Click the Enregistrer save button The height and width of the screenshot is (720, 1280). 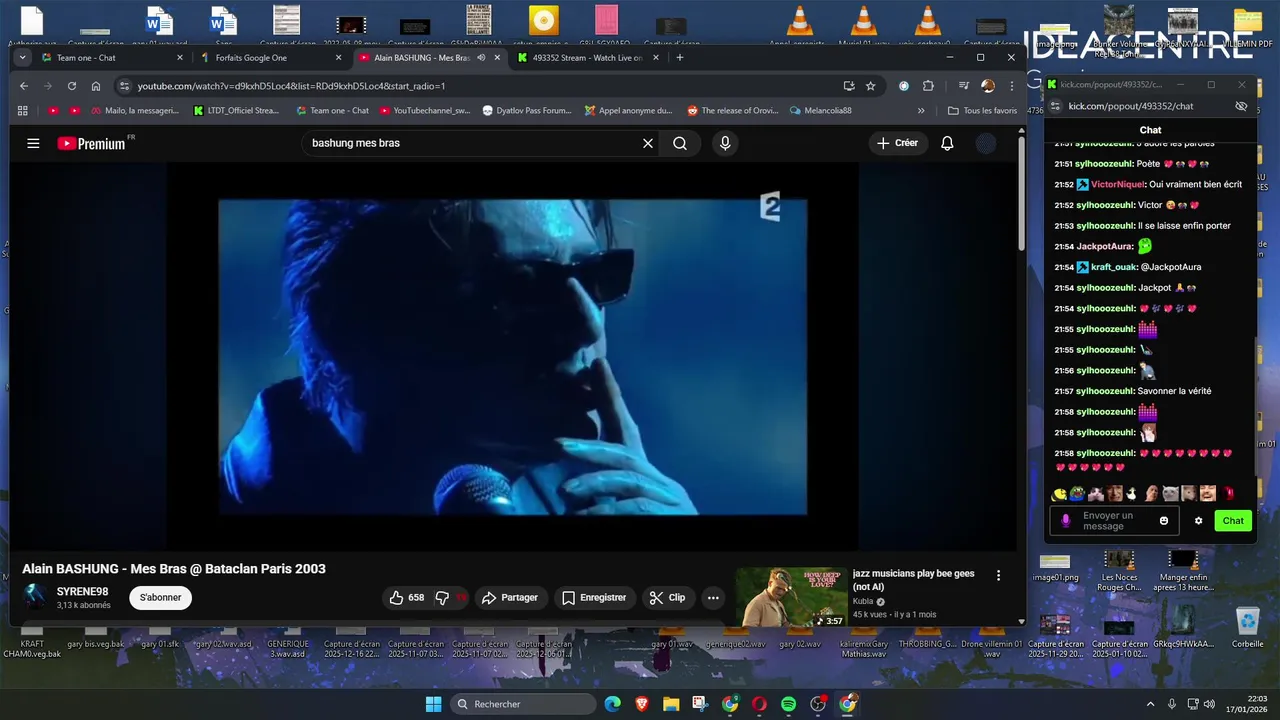(x=594, y=597)
